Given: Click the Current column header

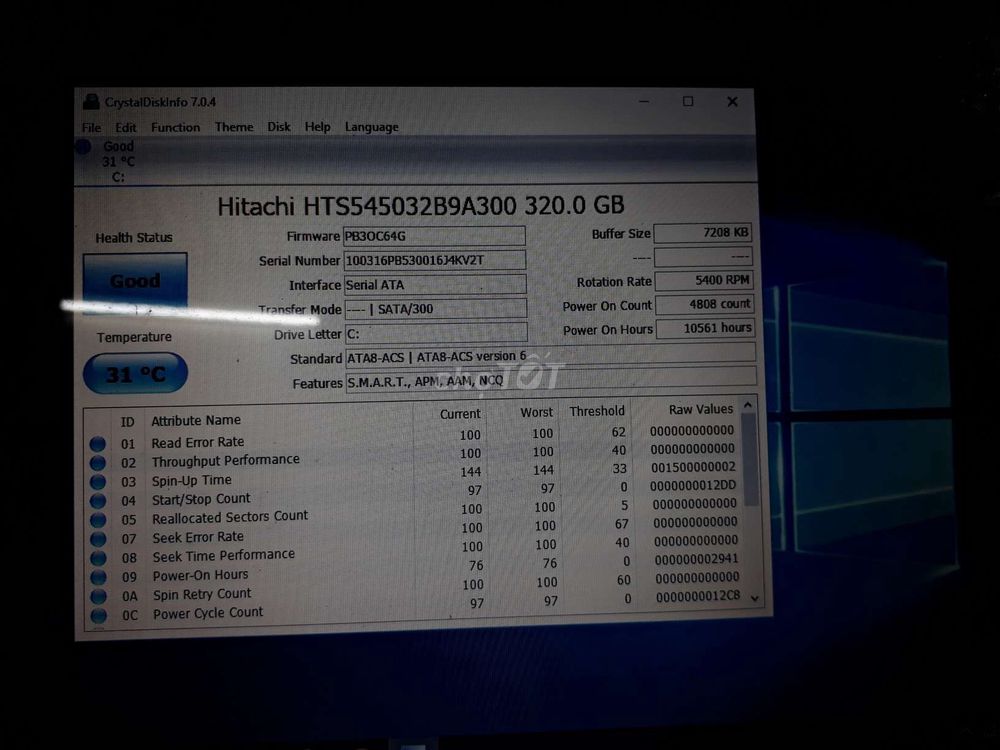Looking at the screenshot, I should pos(460,414).
